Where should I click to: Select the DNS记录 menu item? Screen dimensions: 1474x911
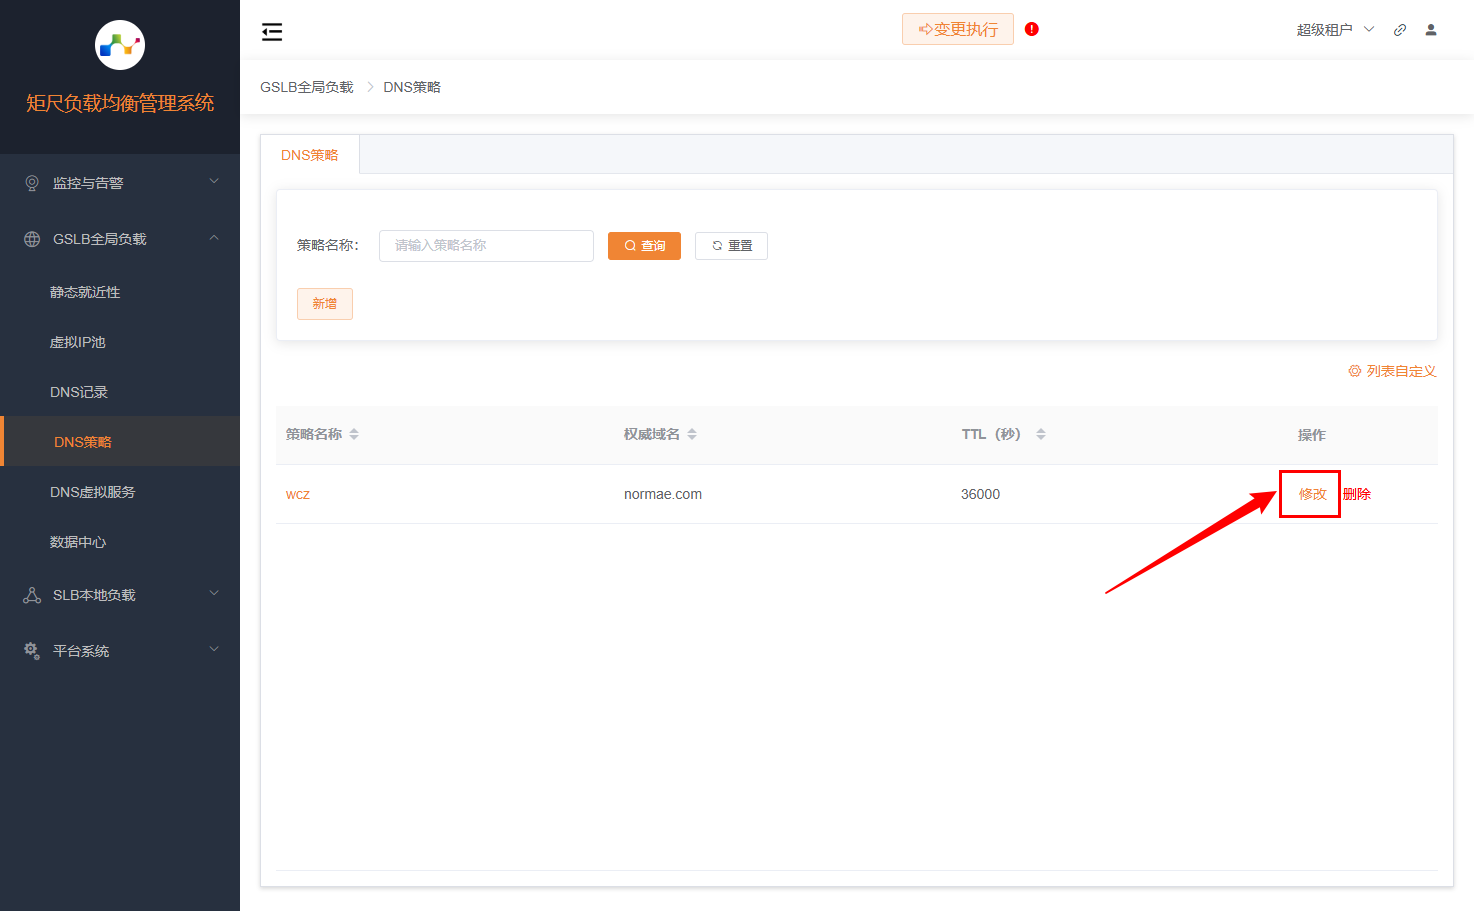point(79,392)
